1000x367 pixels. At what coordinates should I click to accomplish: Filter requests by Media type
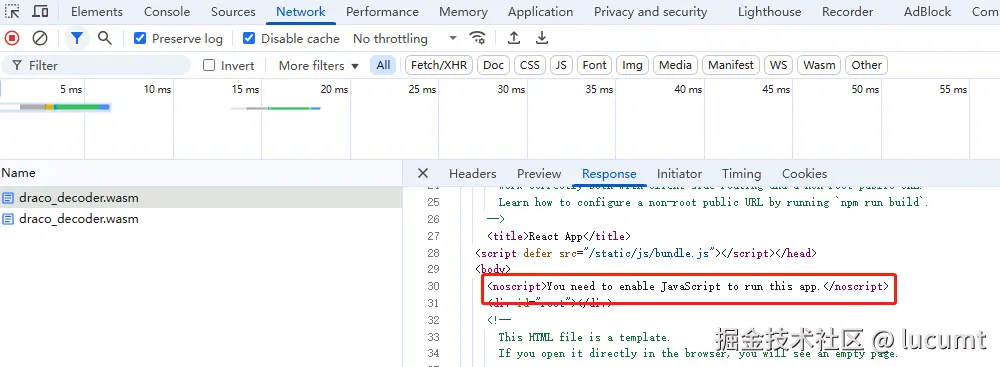click(x=675, y=65)
